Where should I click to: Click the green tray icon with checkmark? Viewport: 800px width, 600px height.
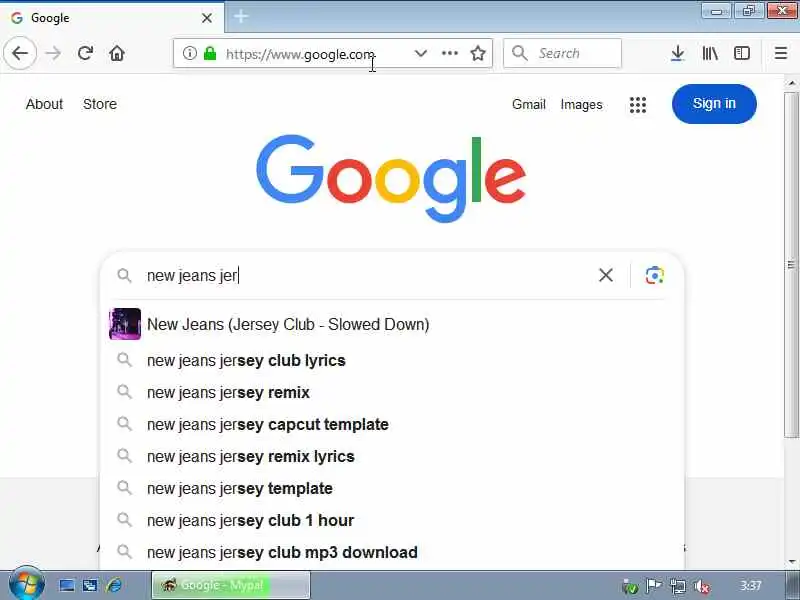click(x=630, y=587)
